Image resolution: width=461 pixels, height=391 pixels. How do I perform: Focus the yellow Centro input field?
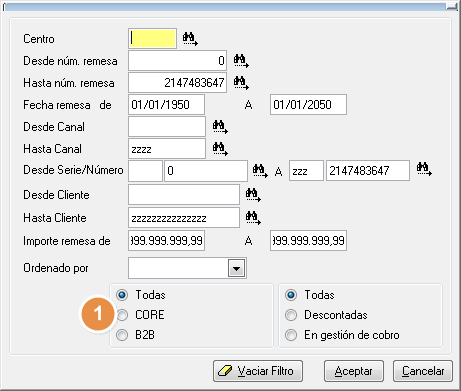[152, 39]
